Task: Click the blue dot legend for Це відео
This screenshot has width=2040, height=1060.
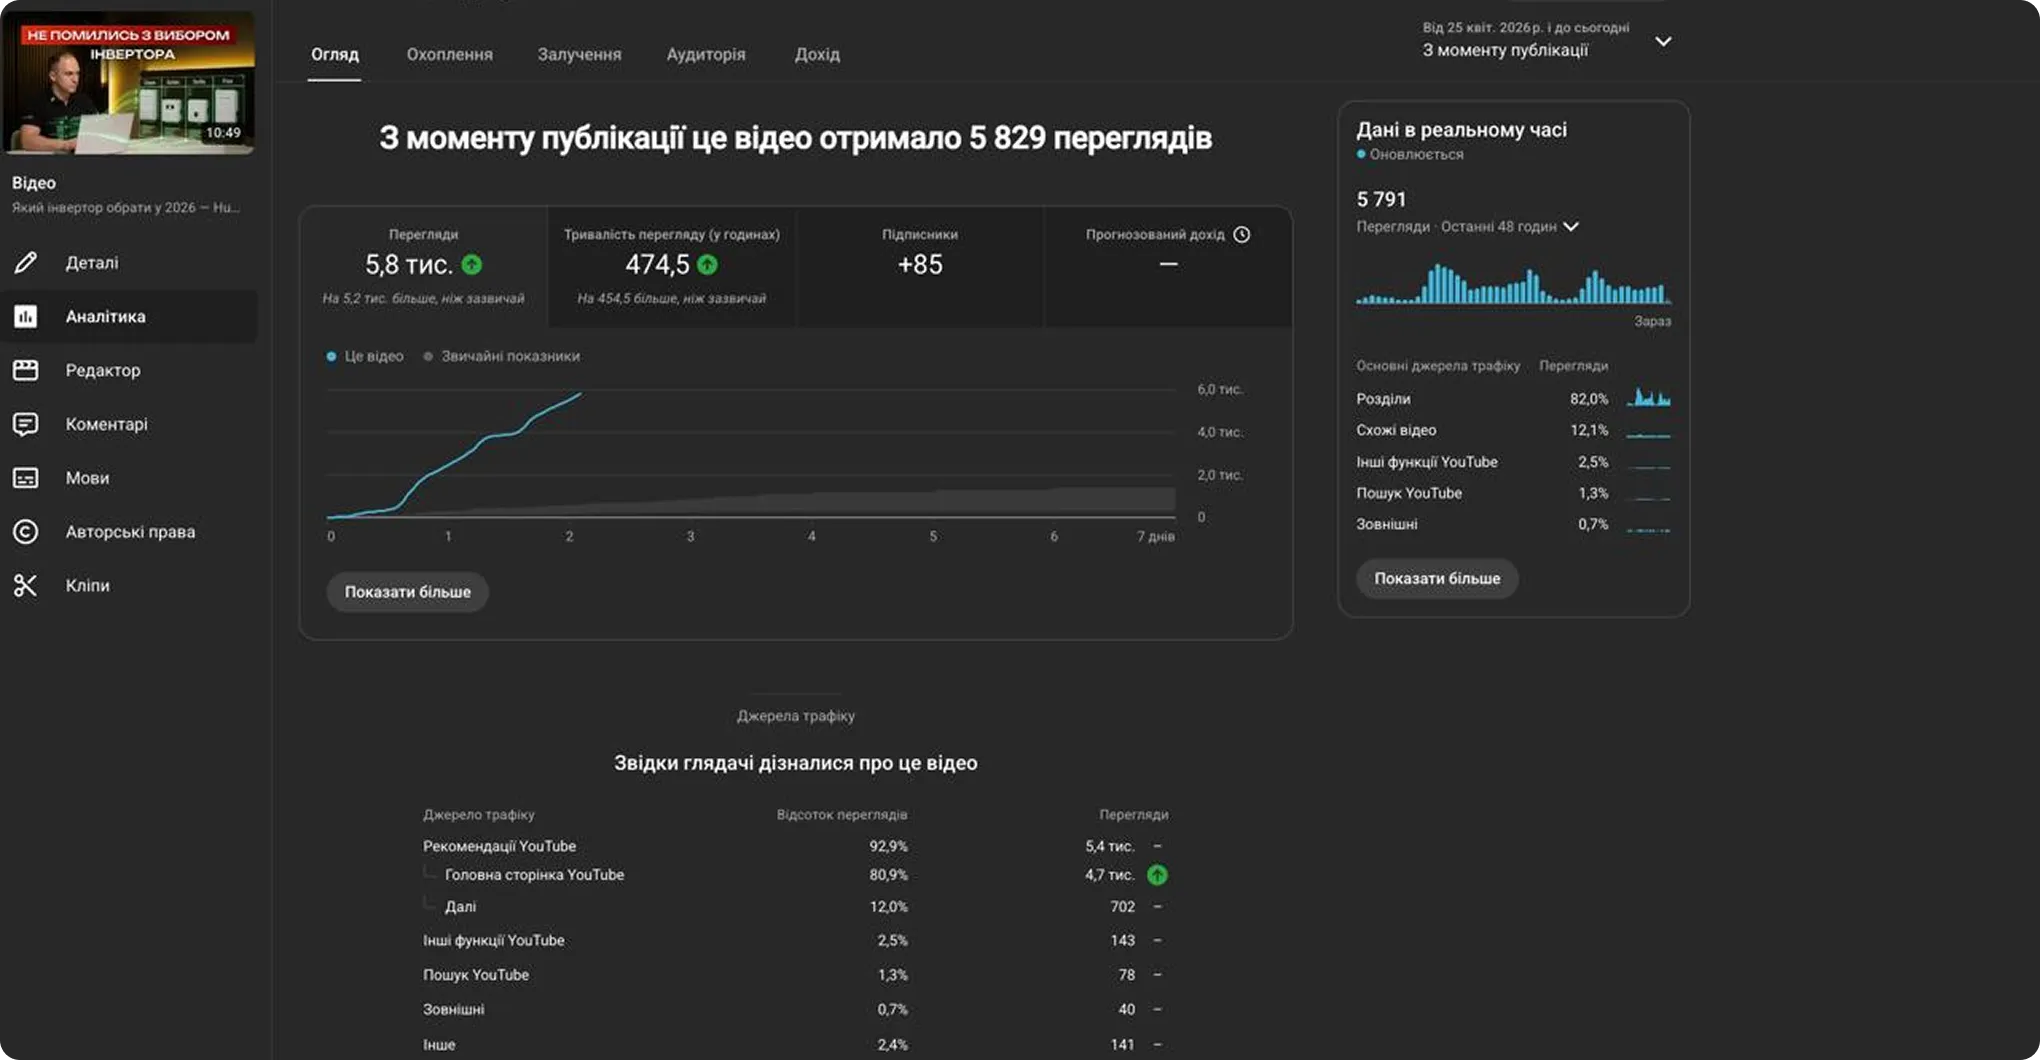Action: (331, 357)
